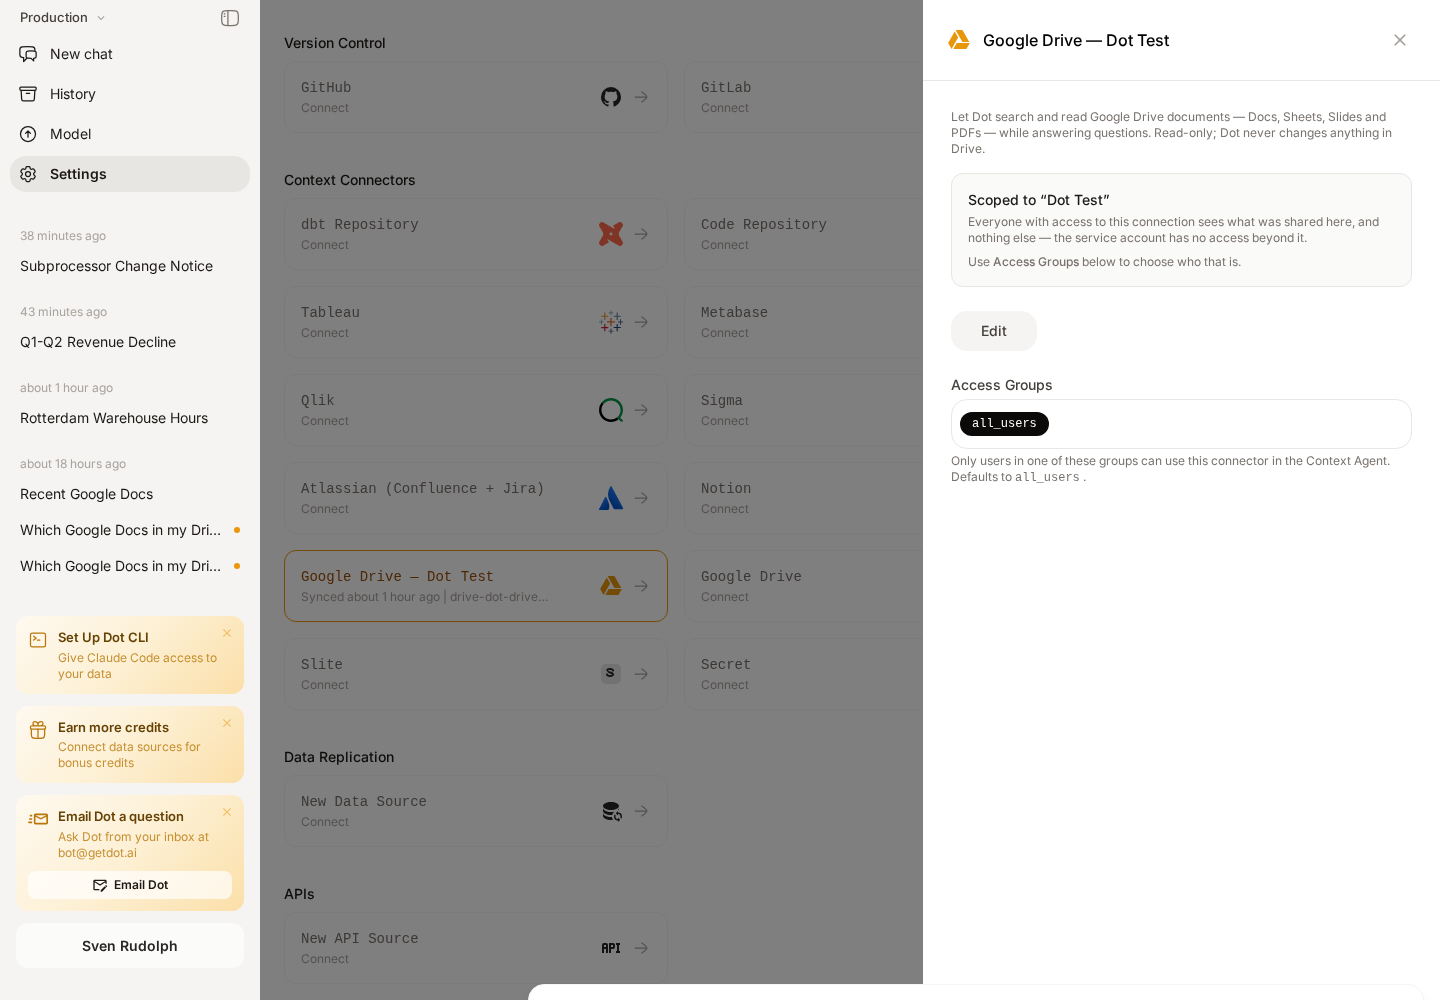1440x1000 pixels.
Task: Open the Production workspace dropdown
Action: click(63, 18)
